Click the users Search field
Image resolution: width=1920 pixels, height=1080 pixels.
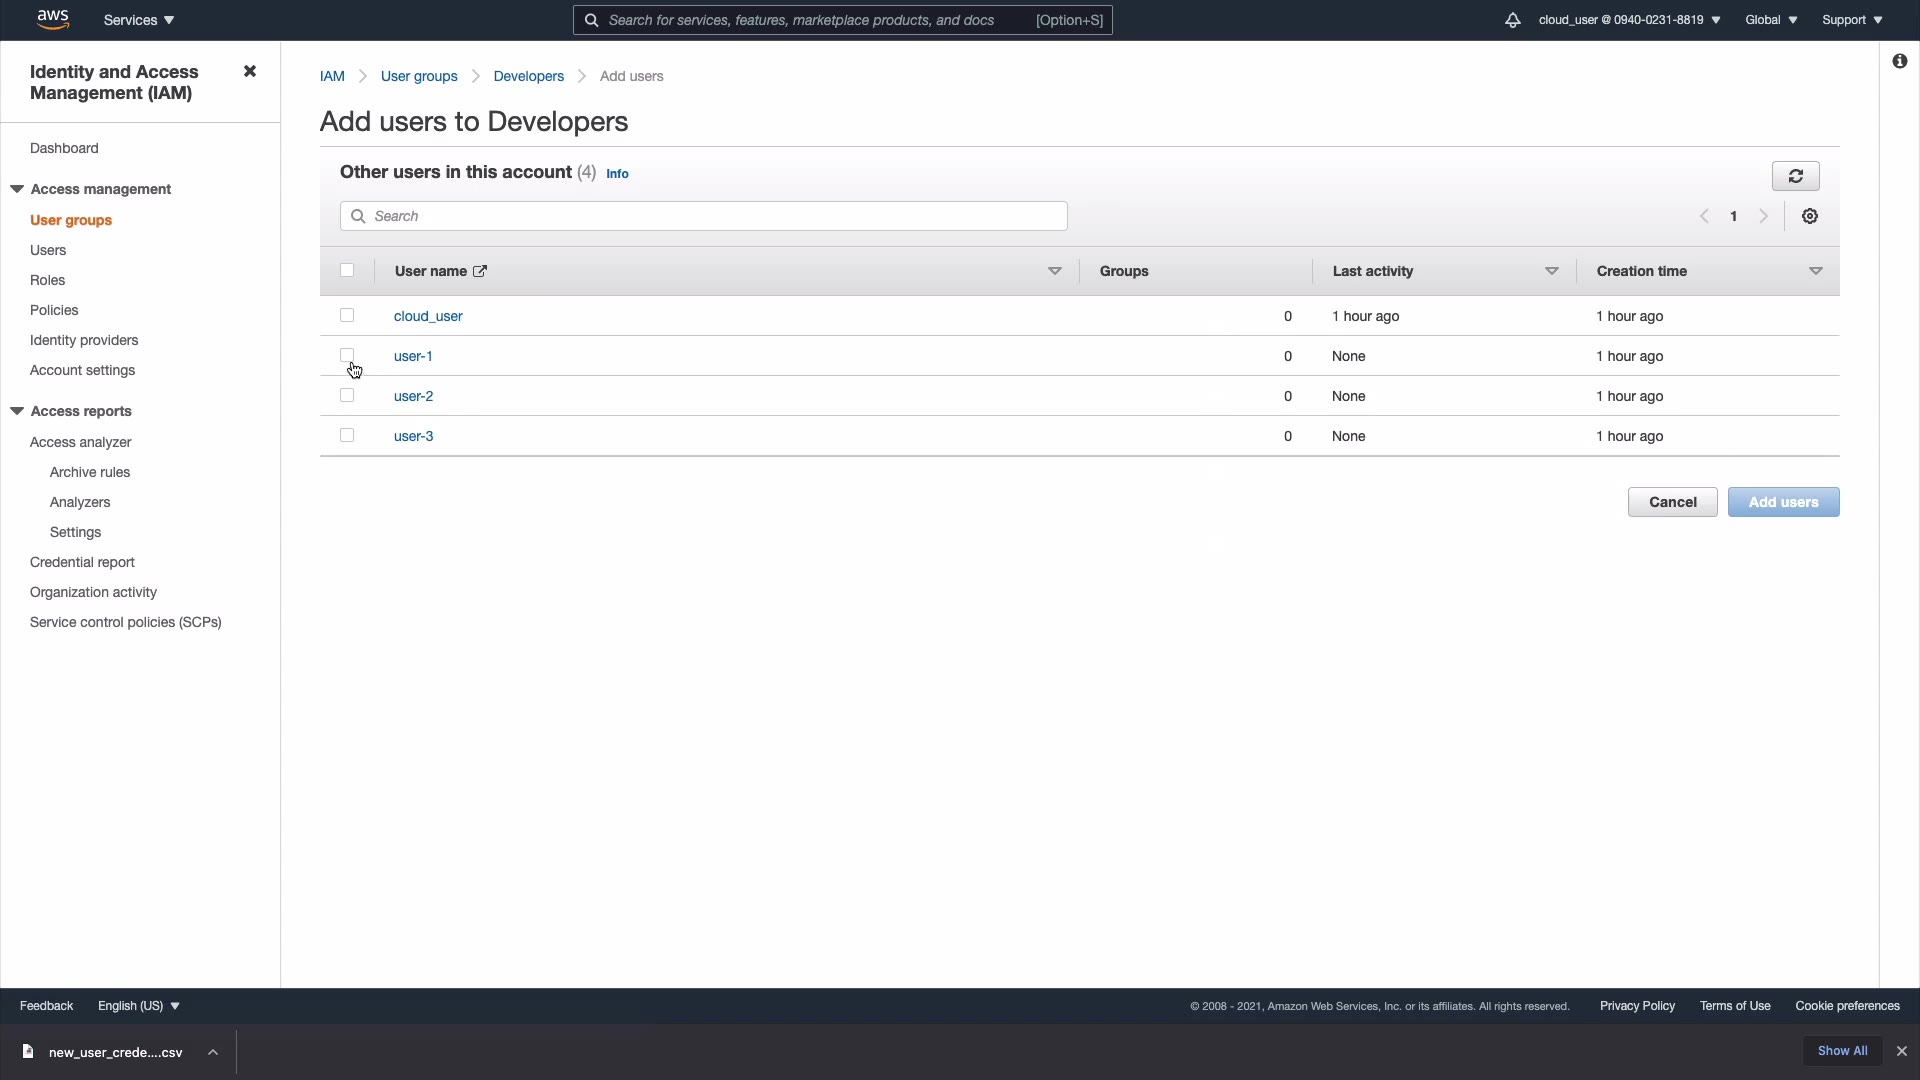point(704,216)
